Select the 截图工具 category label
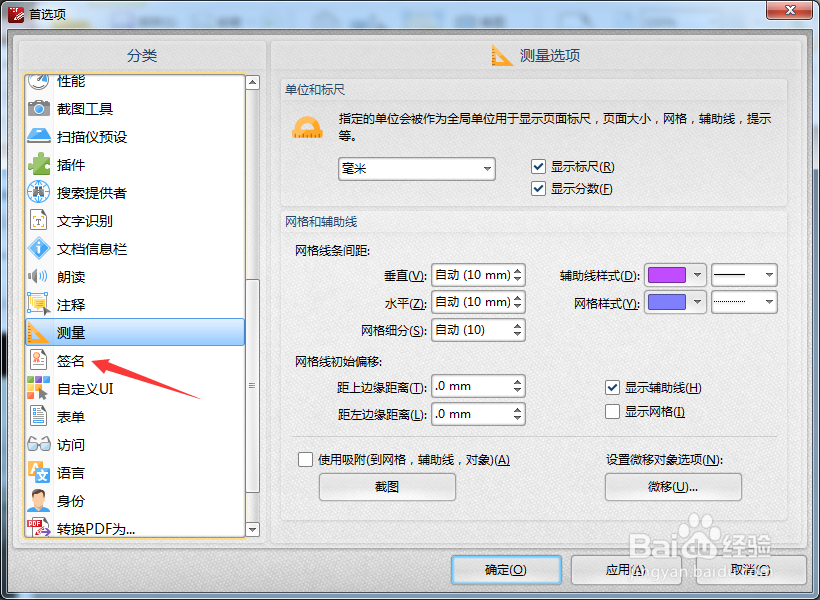 click(x=85, y=109)
